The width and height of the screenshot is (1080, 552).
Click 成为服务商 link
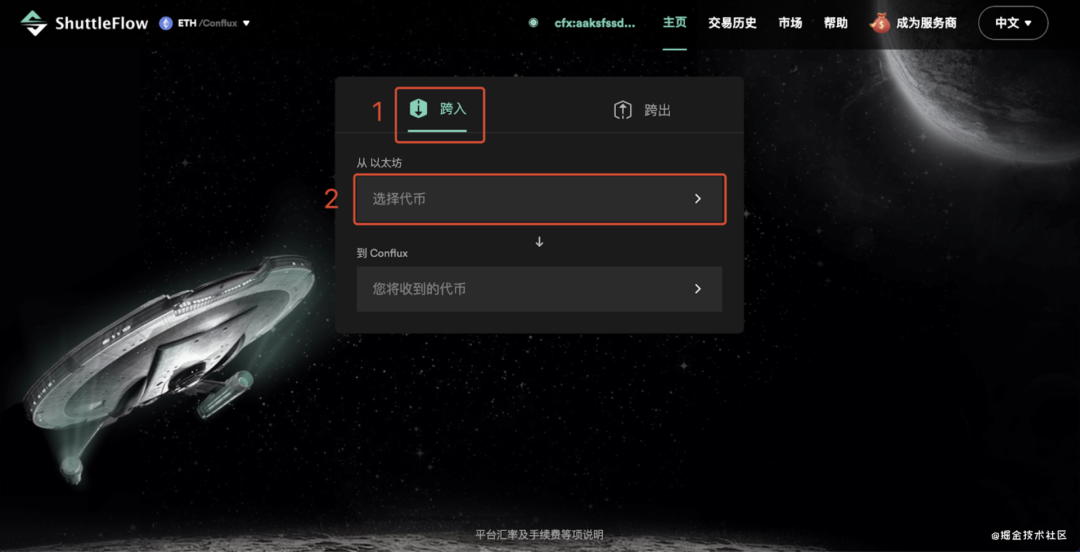pos(926,23)
